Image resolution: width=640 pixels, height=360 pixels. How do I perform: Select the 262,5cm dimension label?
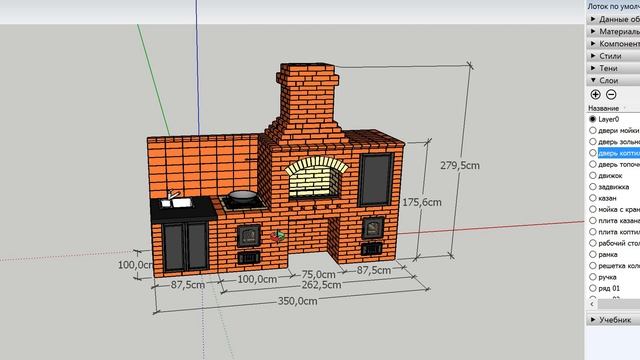point(321,285)
